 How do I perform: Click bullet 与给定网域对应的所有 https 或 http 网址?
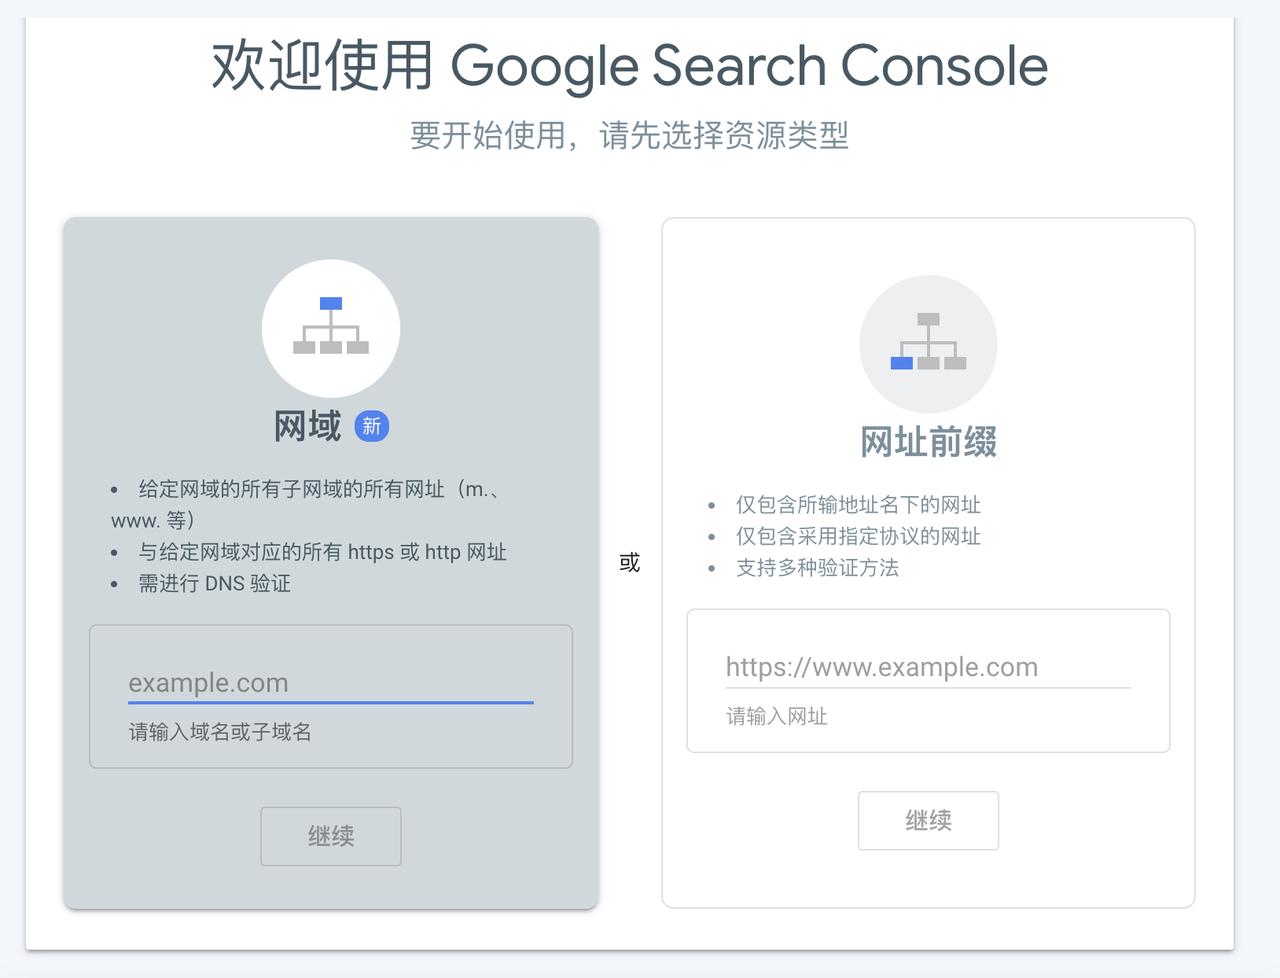322,552
